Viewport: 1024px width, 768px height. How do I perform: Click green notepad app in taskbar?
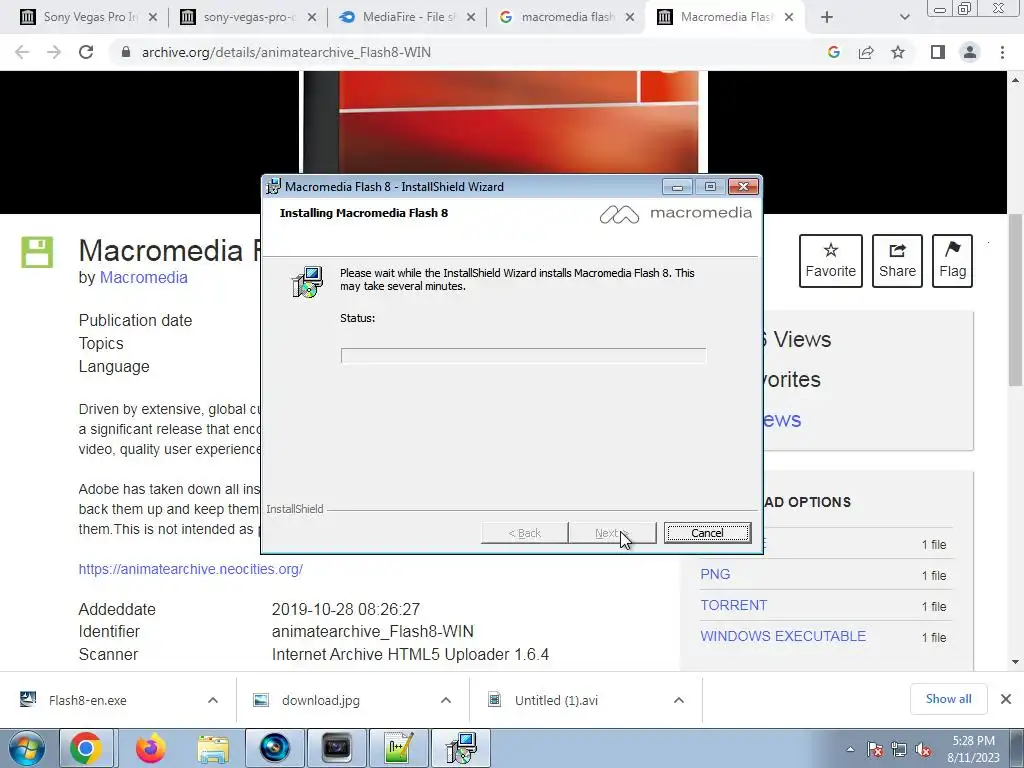coord(399,748)
